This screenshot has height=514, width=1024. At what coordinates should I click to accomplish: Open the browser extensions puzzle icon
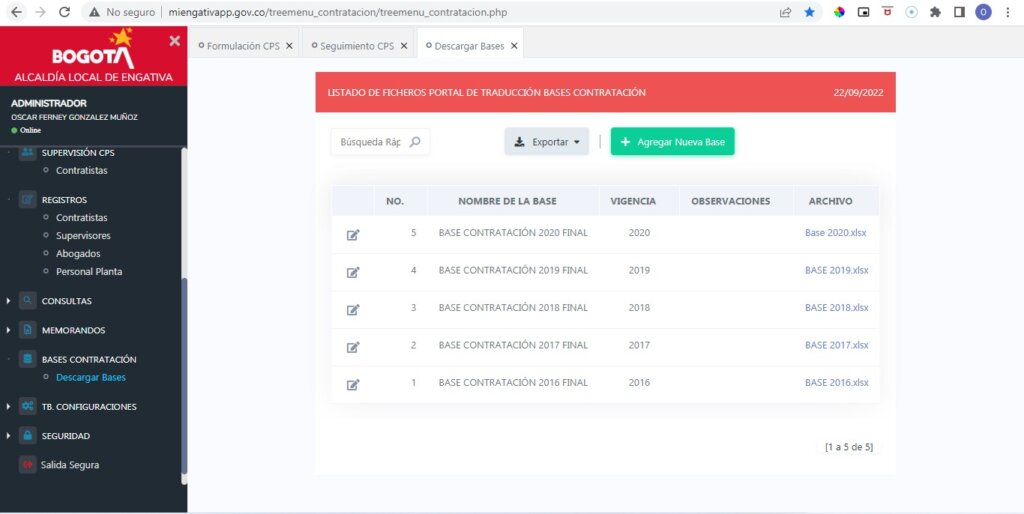[x=935, y=12]
